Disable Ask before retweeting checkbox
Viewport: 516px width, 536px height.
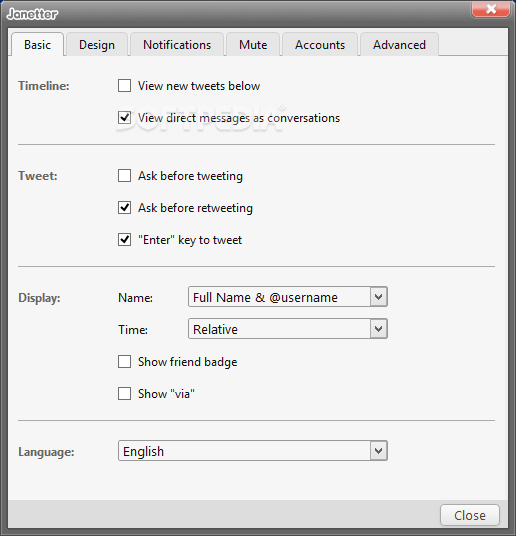point(124,207)
